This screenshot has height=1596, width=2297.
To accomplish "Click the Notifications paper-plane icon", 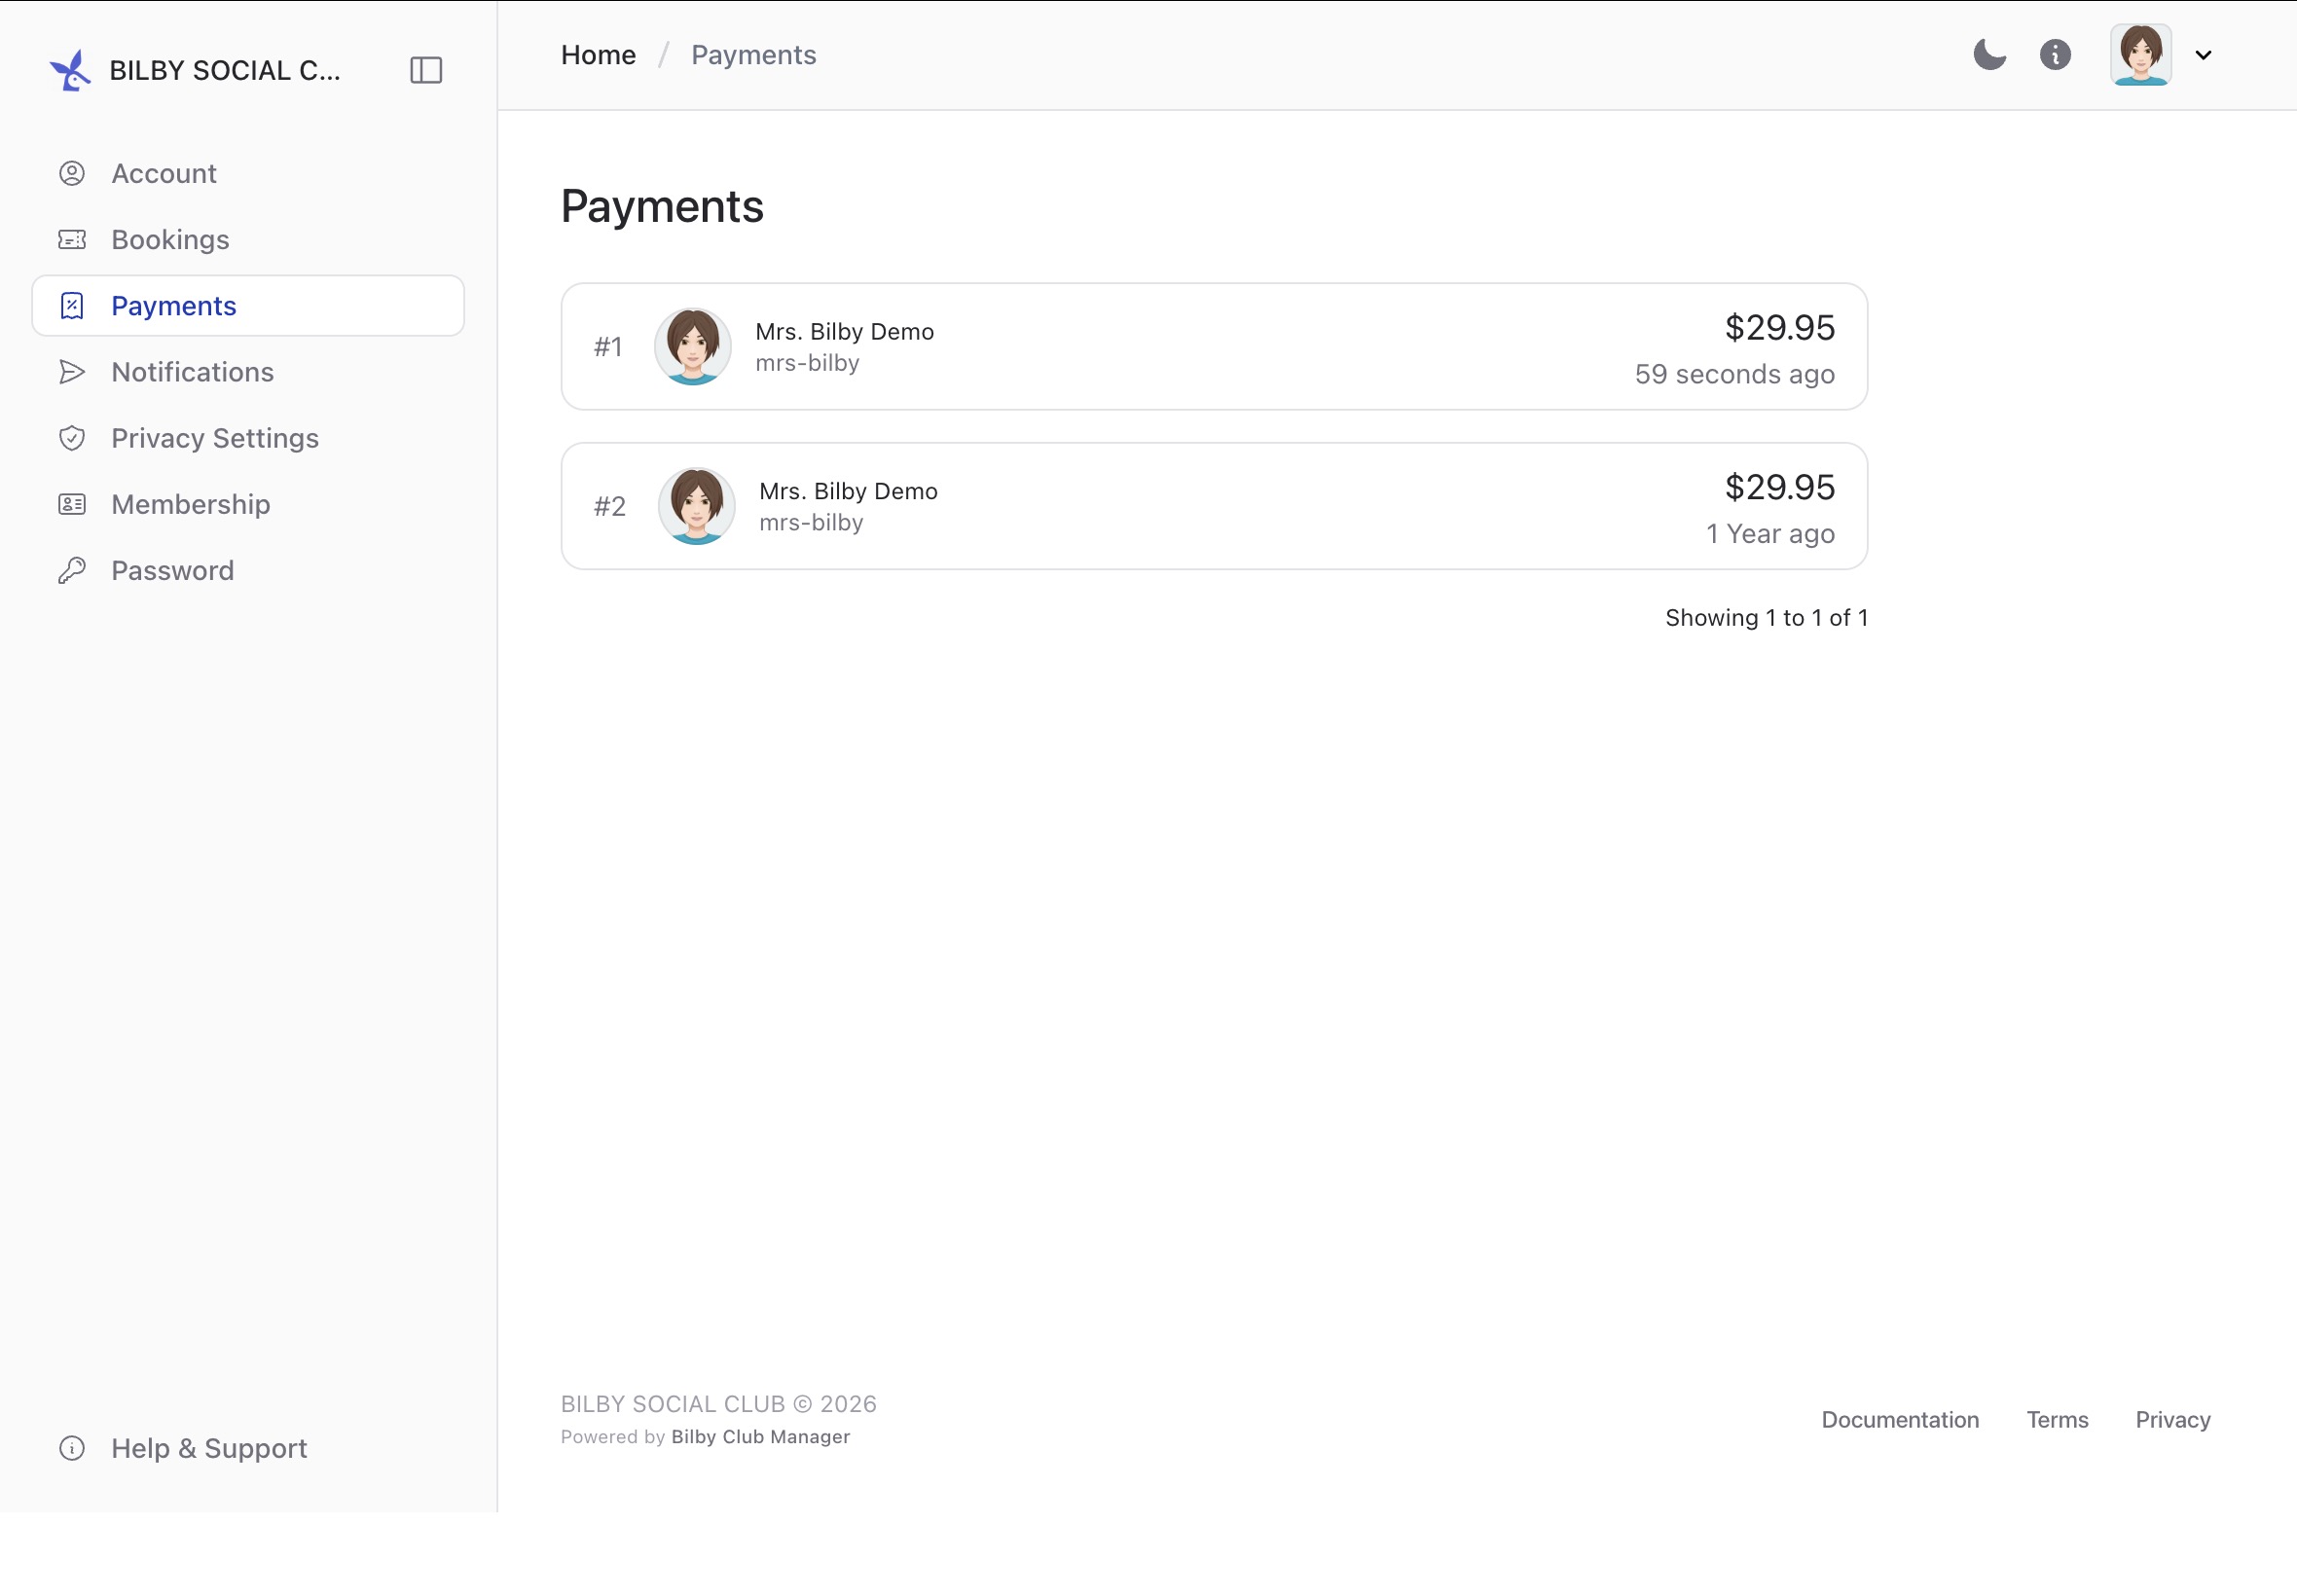I will pos(72,371).
